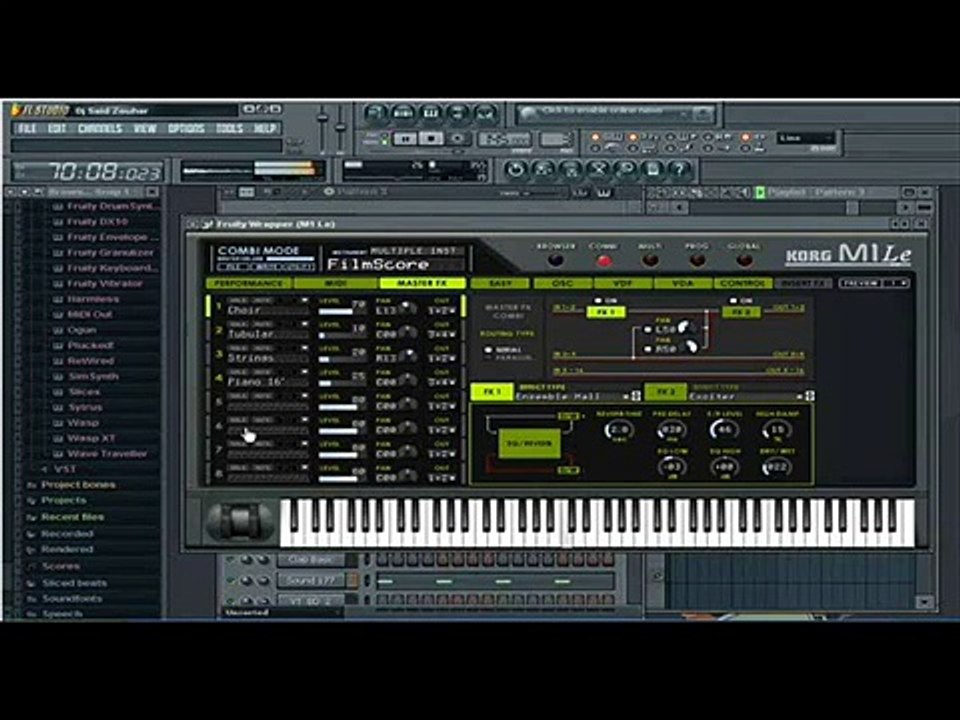960x720 pixels.
Task: Switch to the EASY tab
Action: (501, 283)
